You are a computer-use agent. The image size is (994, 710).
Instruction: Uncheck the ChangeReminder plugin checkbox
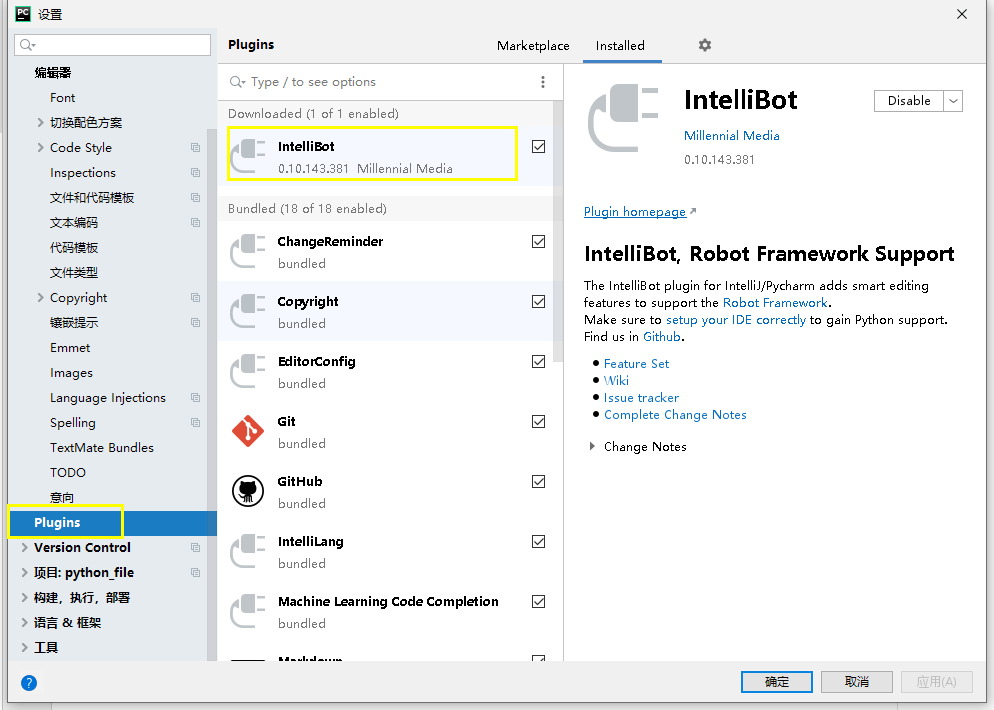[538, 242]
